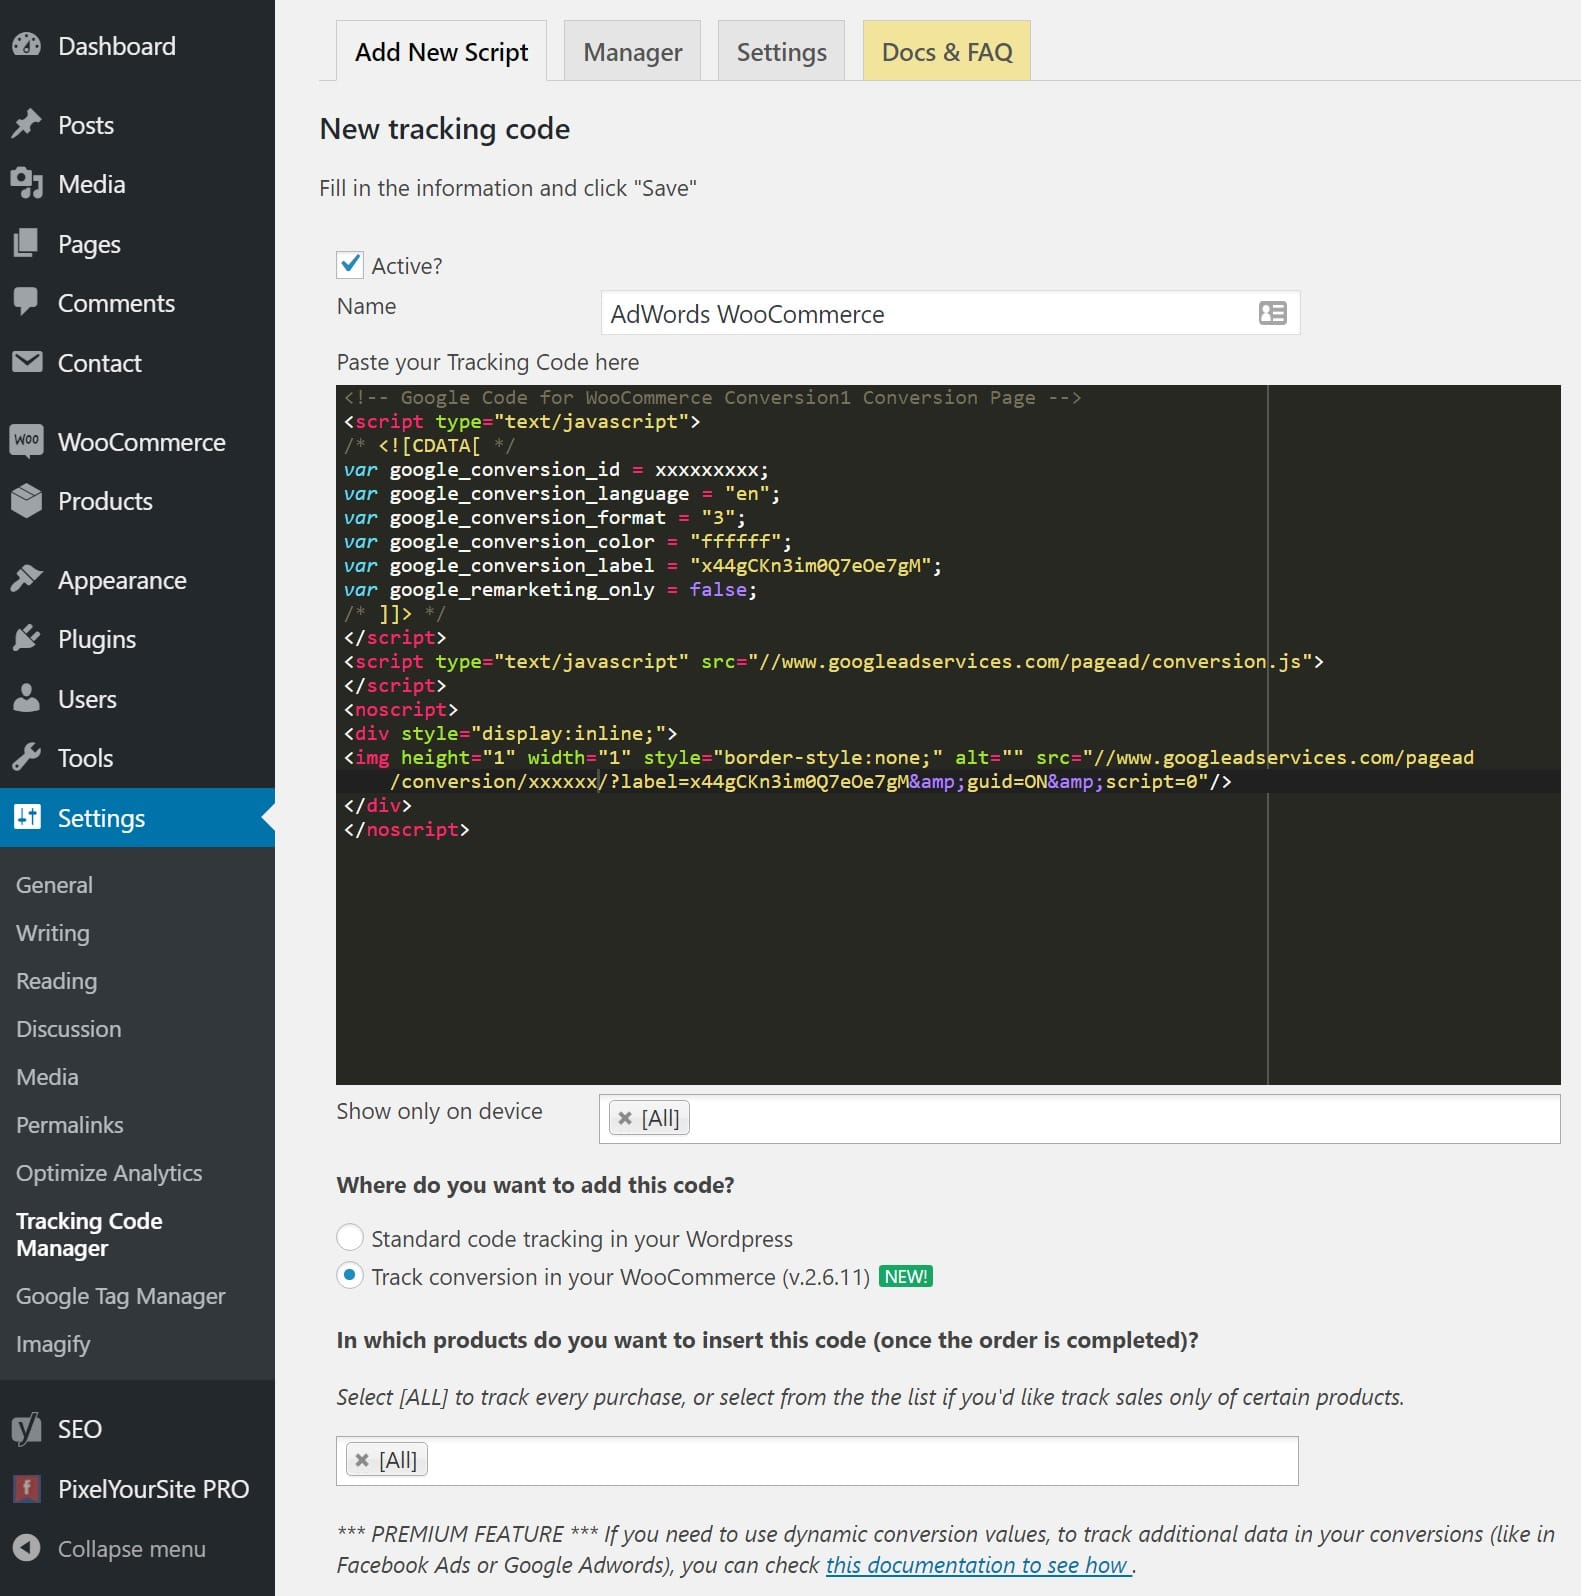Click the Yoast SEO icon
Viewport: 1581px width, 1596px height.
coord(27,1429)
